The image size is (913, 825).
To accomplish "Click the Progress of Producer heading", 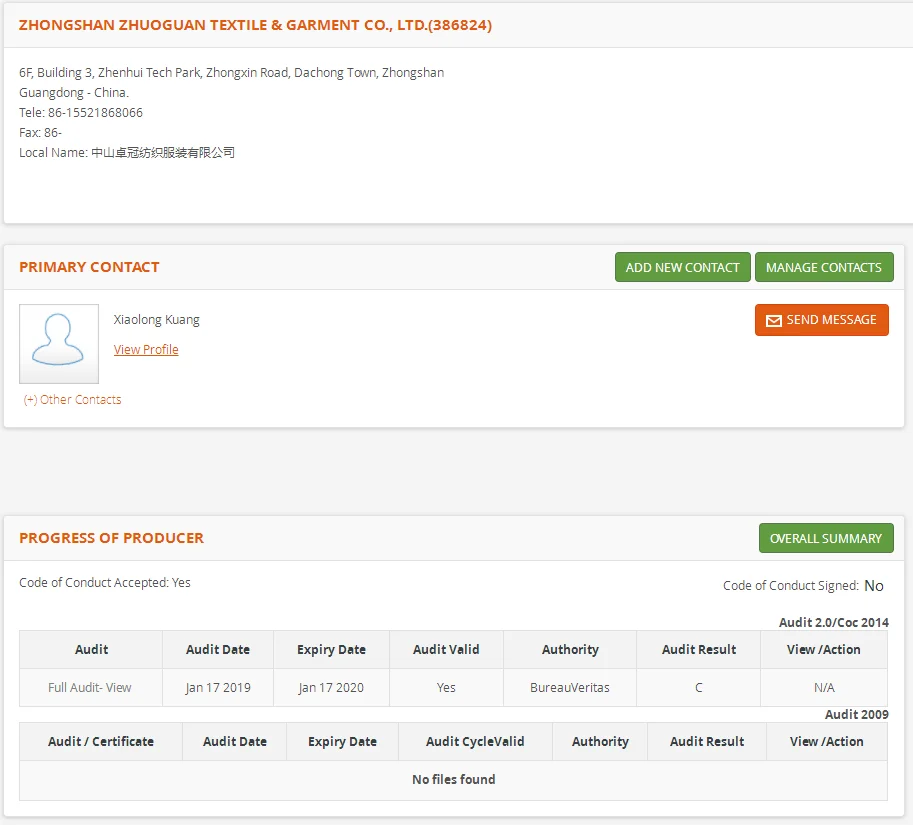I will pos(111,538).
